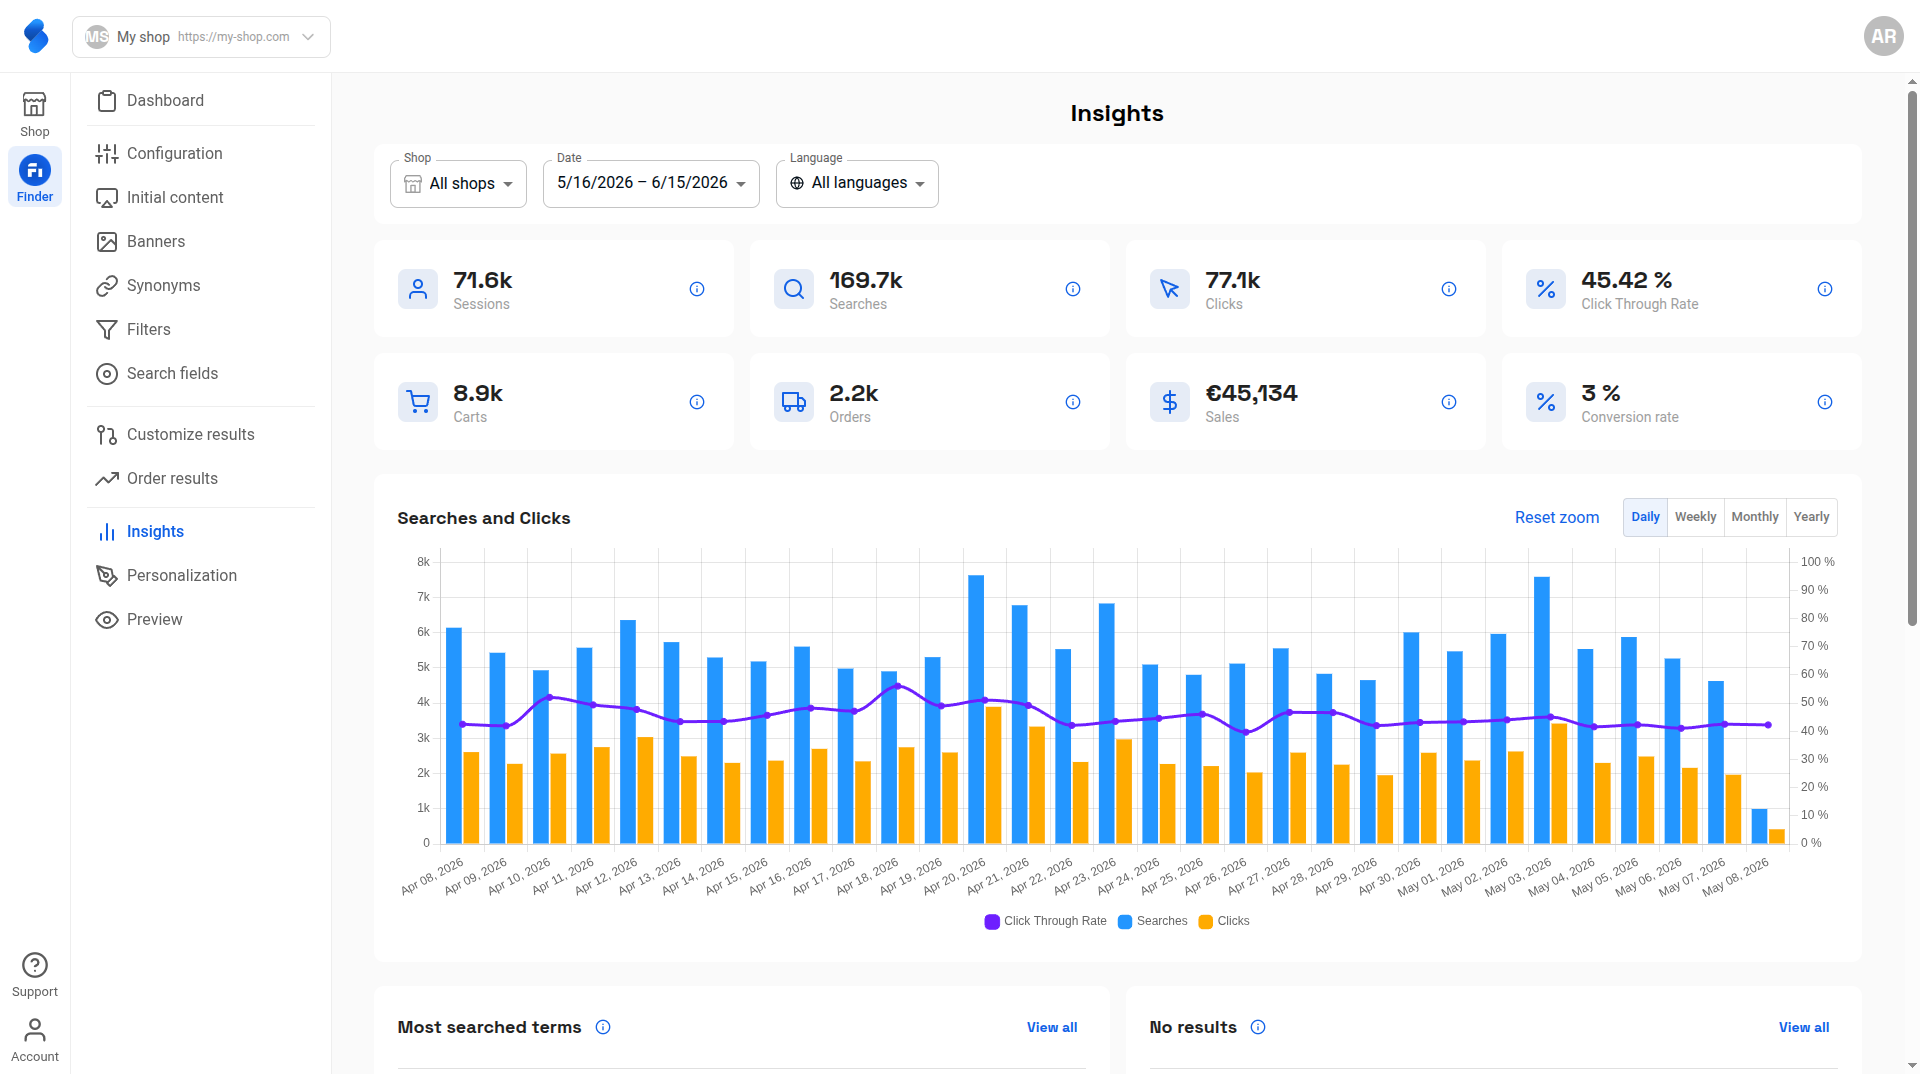Open the Finder section in the sidebar
Screen dimensions: 1920x1074
[35, 178]
